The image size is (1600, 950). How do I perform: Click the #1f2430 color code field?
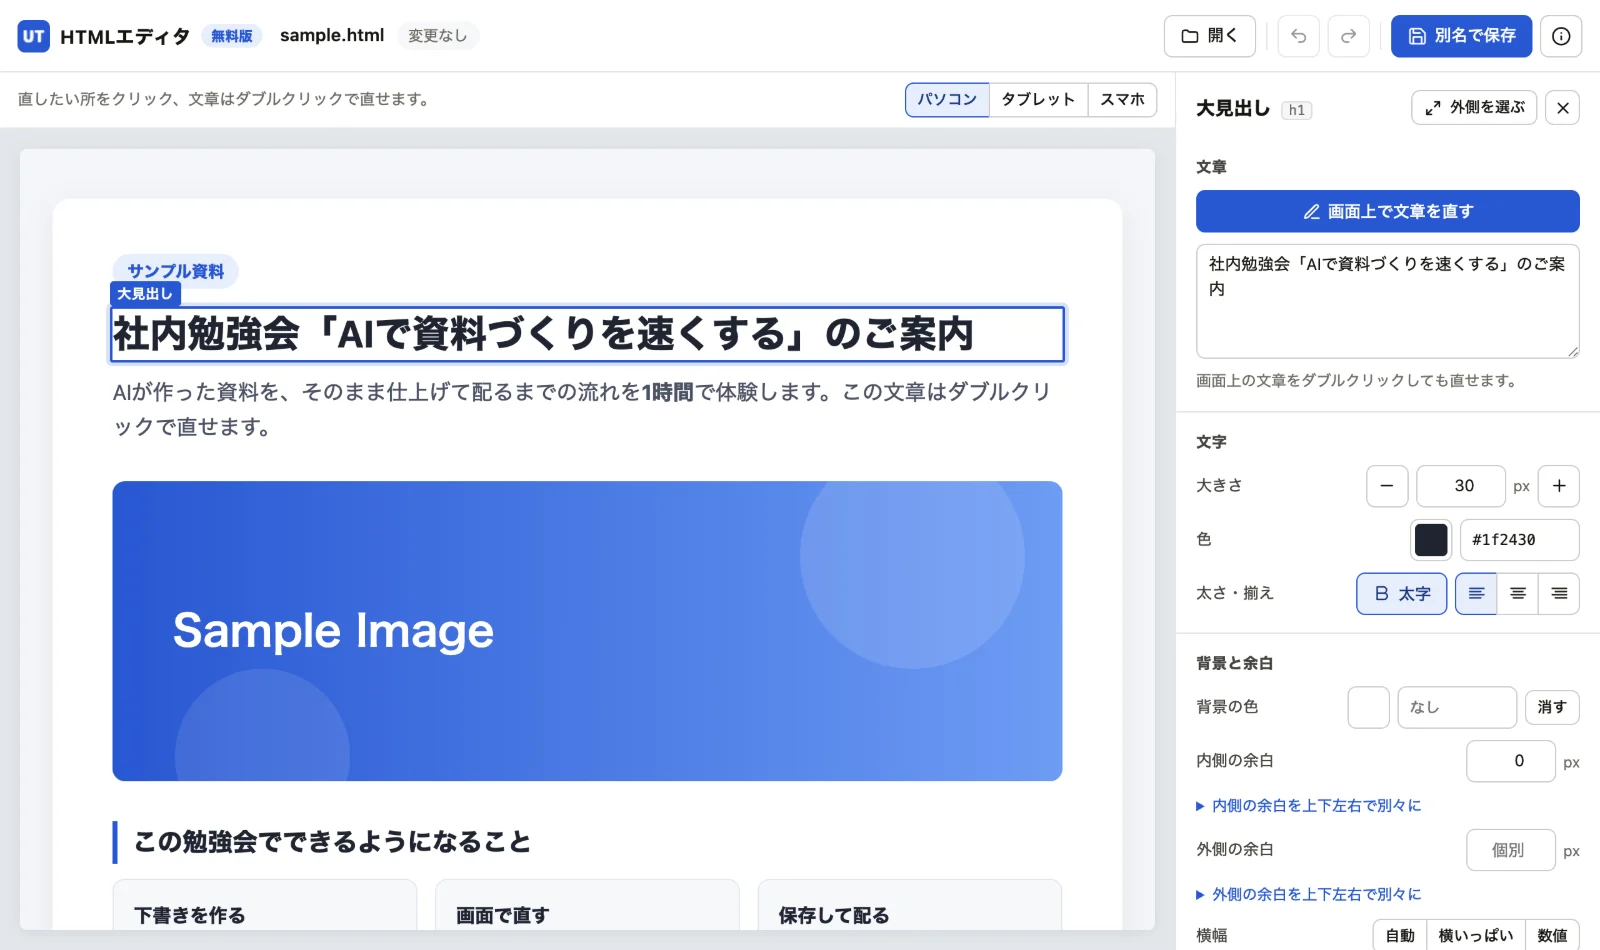tap(1520, 540)
